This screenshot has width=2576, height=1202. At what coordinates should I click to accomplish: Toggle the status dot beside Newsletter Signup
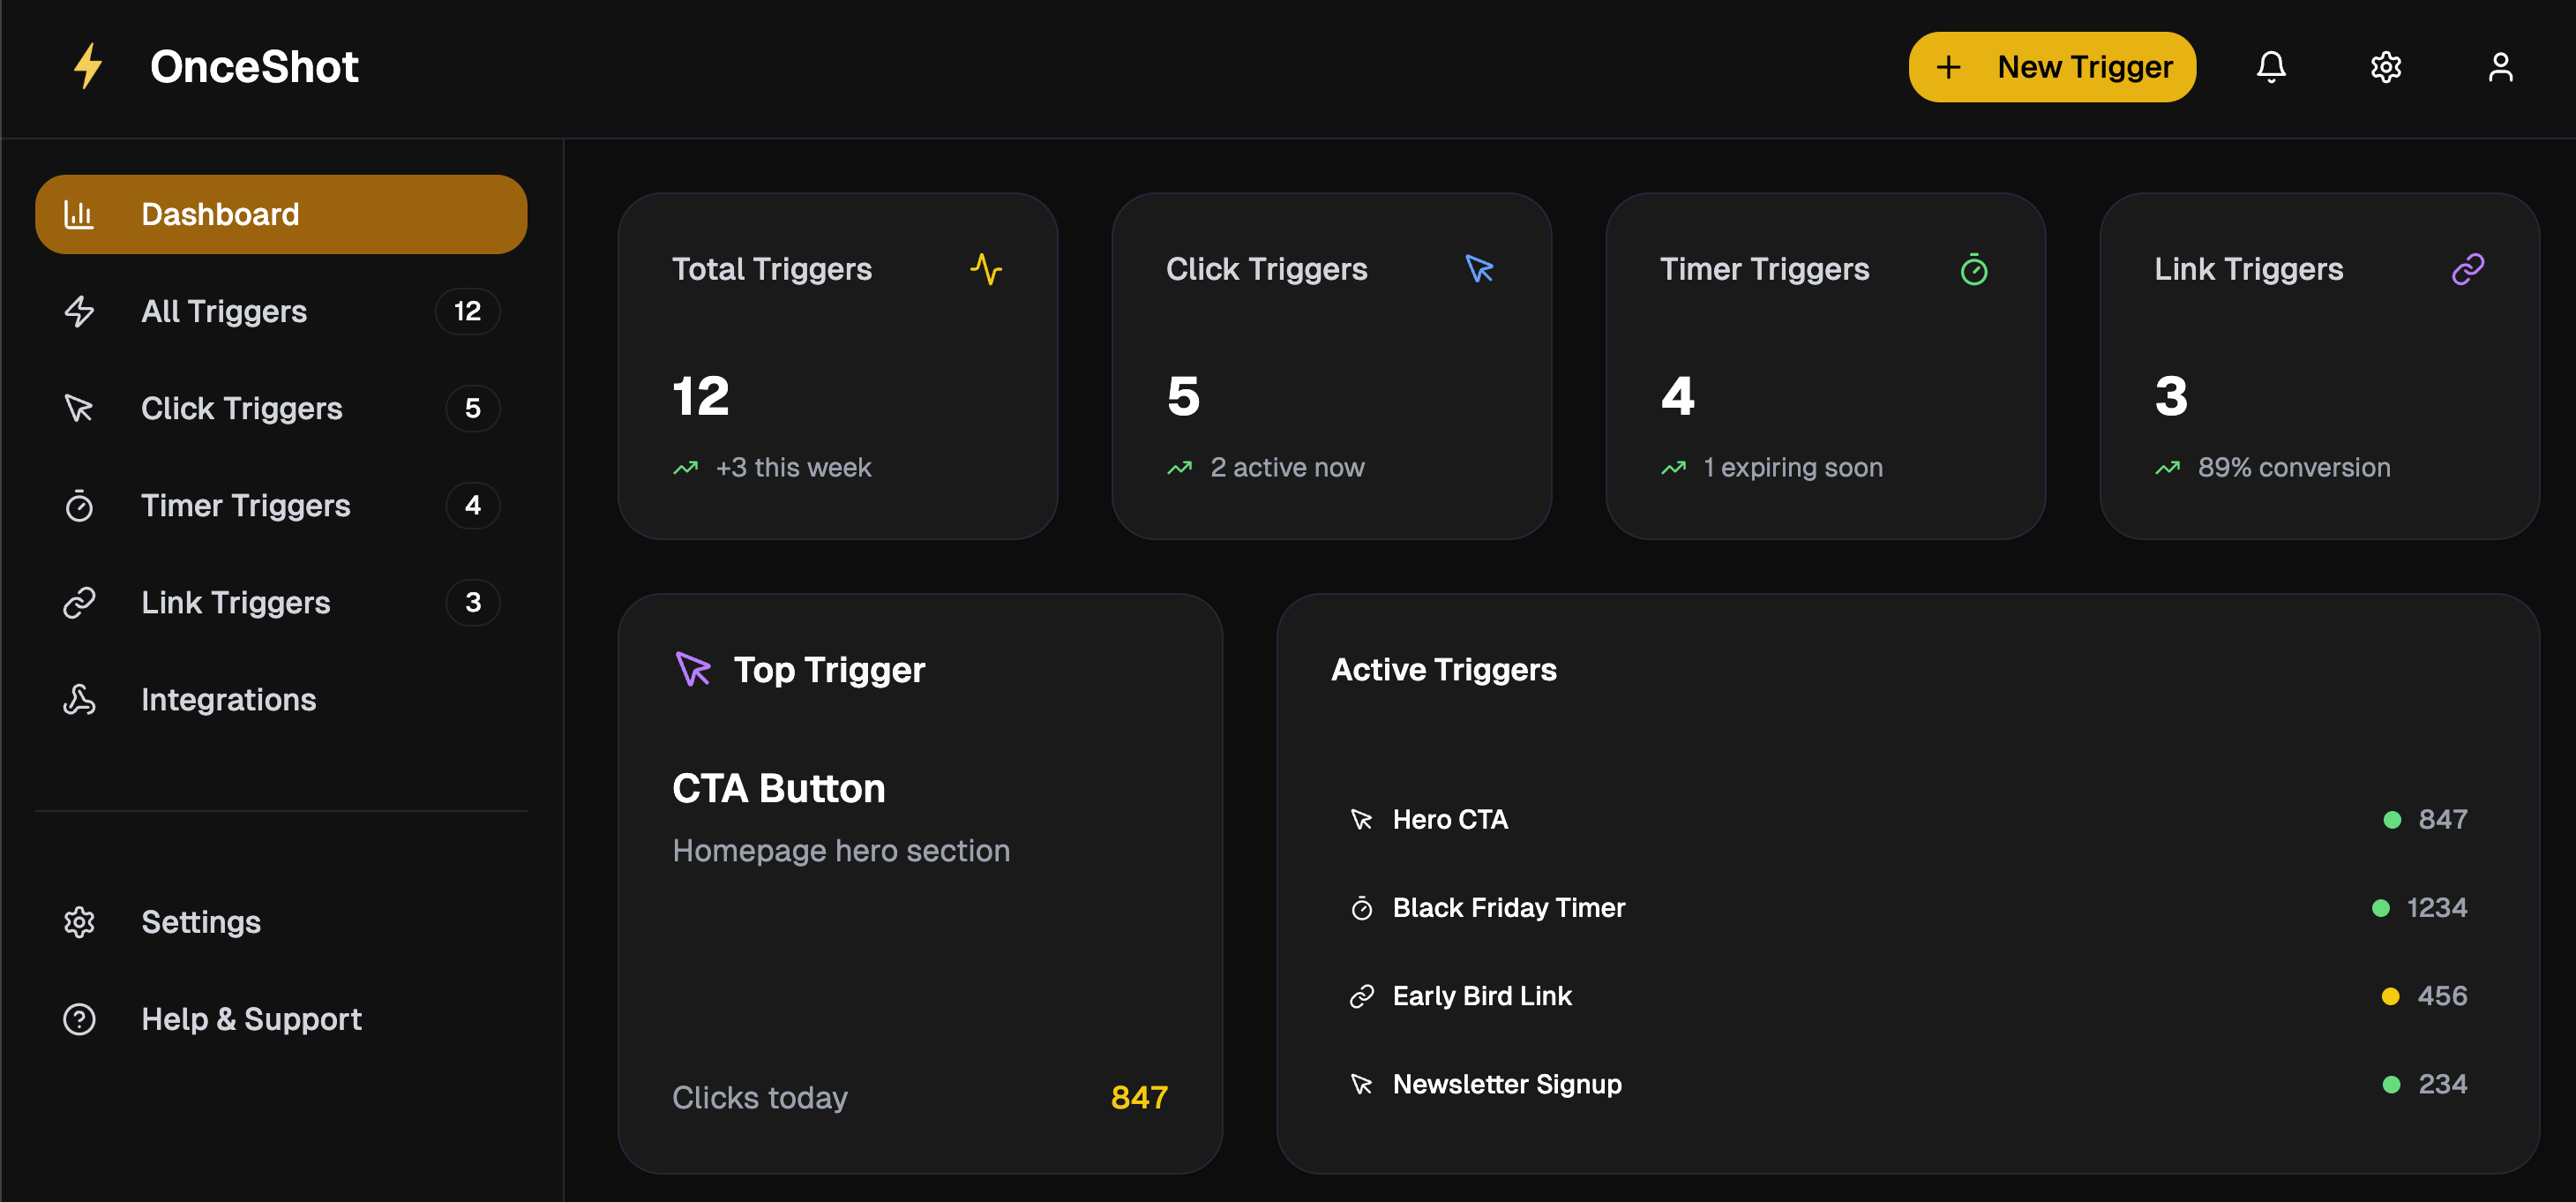(x=2391, y=1084)
